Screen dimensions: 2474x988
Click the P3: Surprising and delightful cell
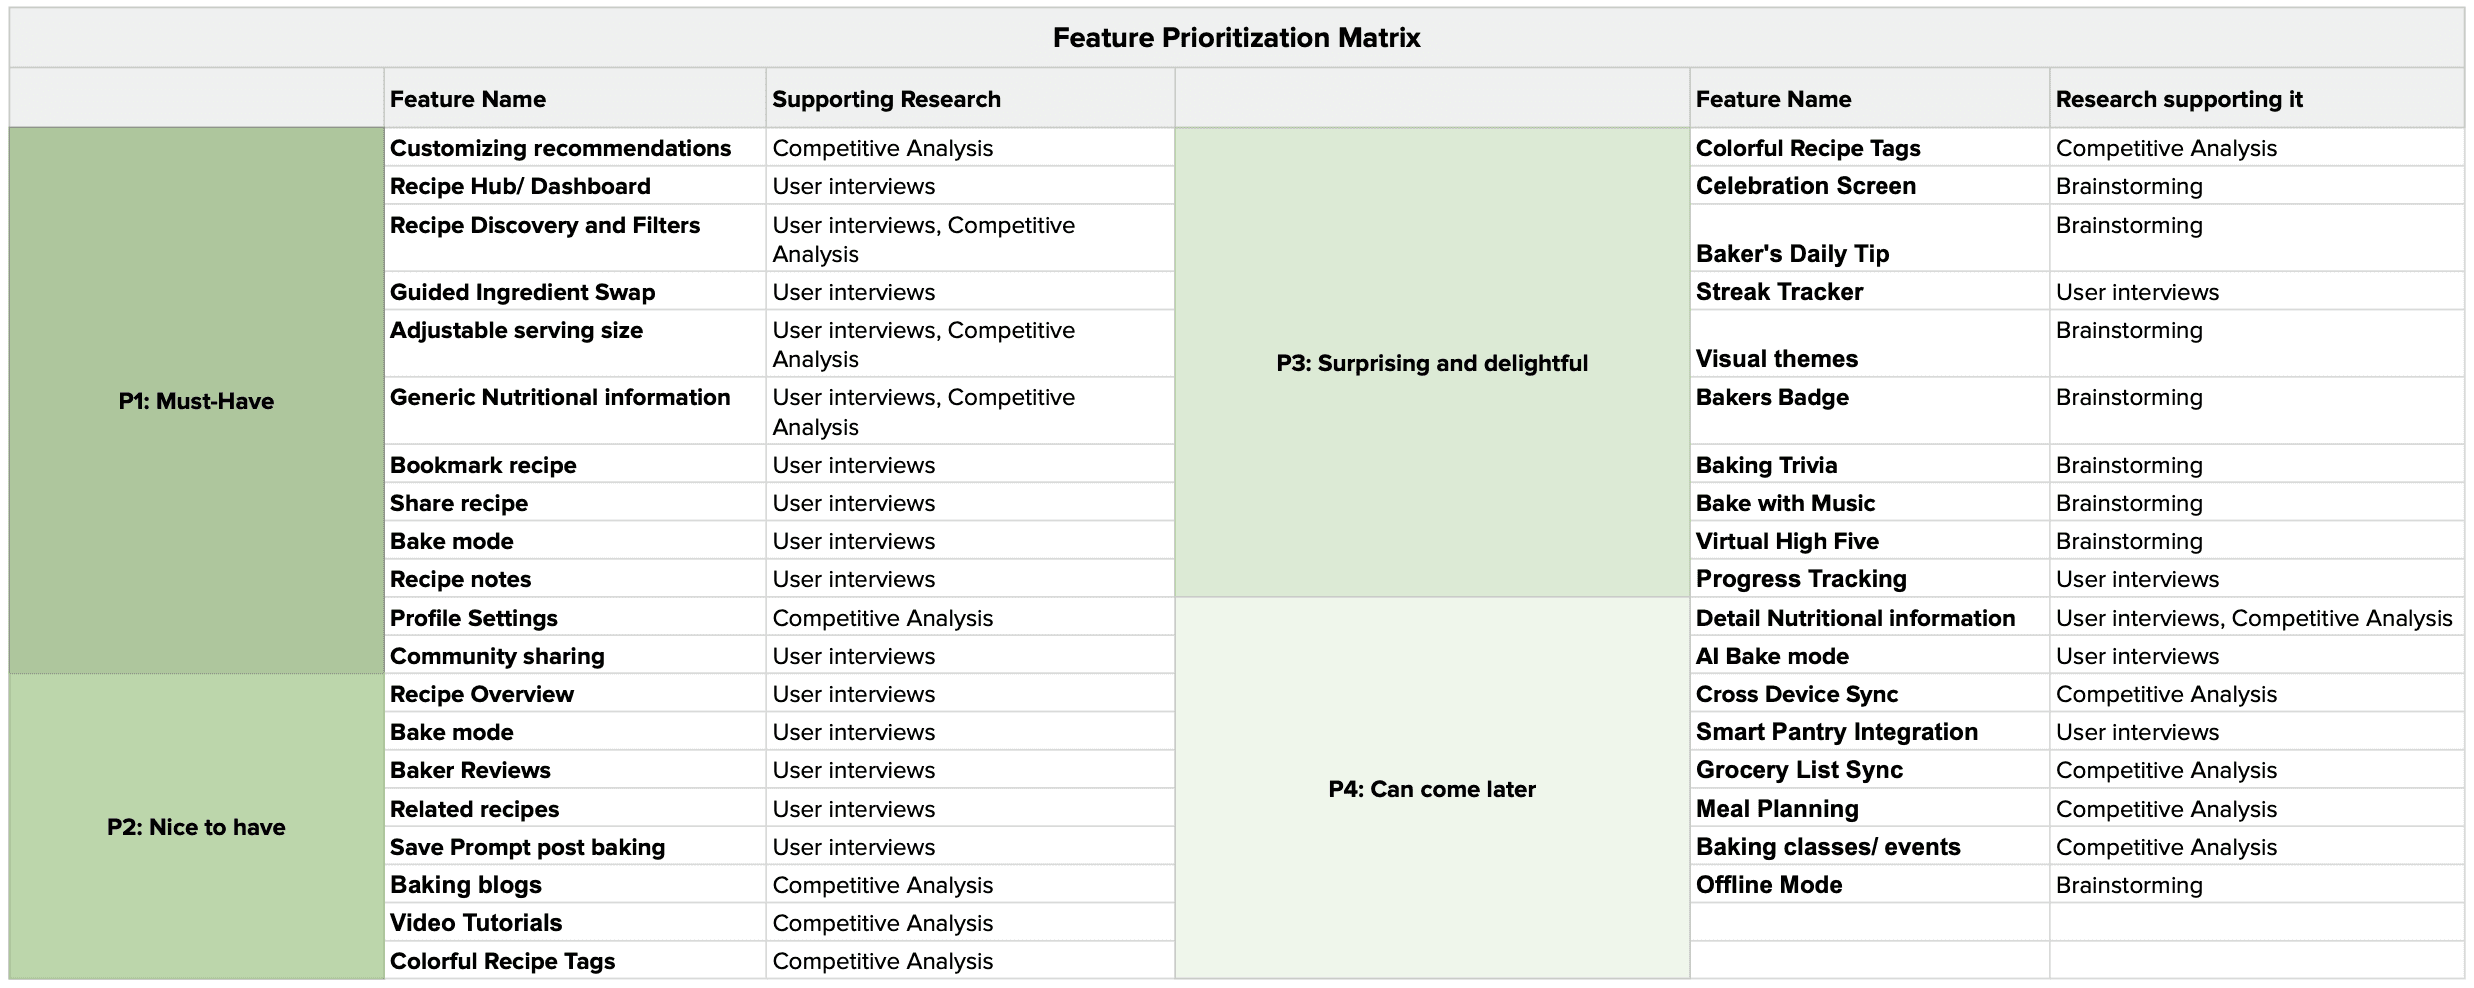pos(1431,363)
